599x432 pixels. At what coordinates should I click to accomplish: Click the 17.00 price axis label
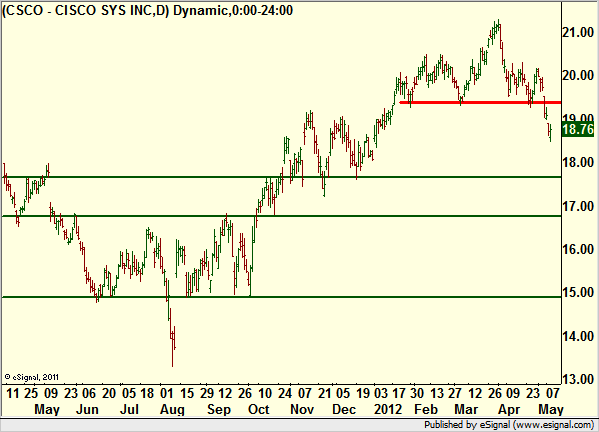578,206
